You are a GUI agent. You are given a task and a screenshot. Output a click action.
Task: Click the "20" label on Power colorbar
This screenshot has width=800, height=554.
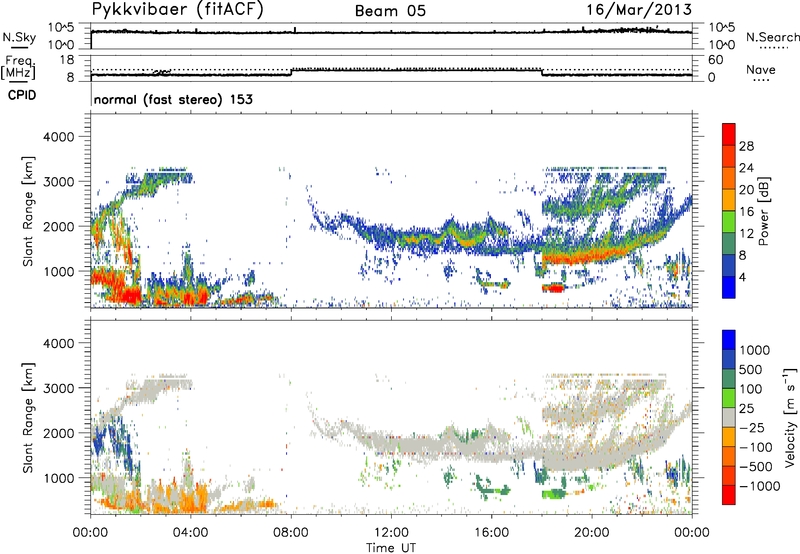coord(746,190)
